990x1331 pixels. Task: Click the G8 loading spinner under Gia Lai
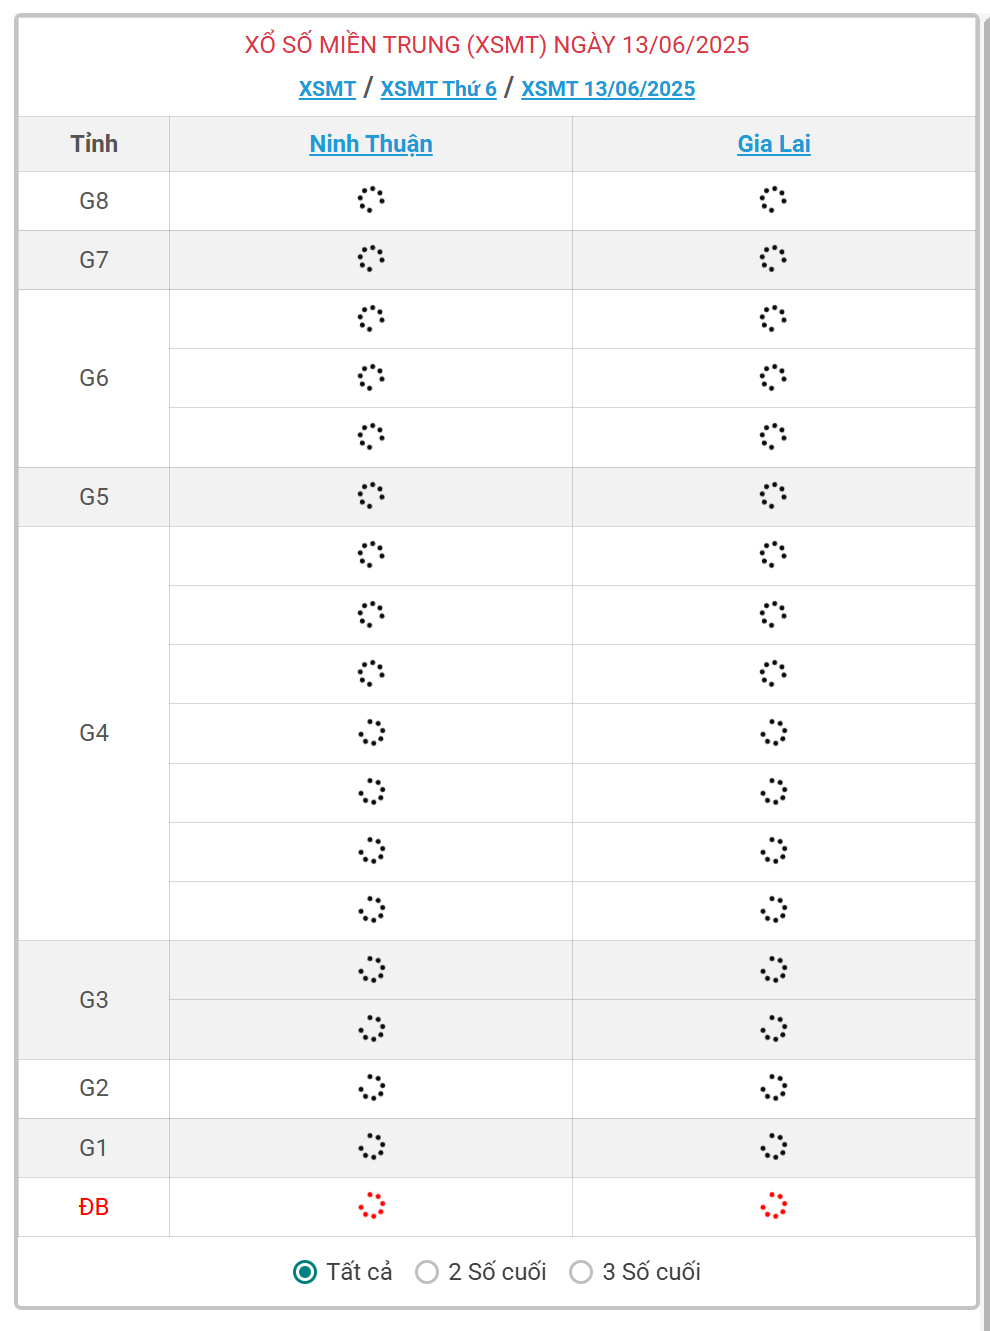[773, 200]
